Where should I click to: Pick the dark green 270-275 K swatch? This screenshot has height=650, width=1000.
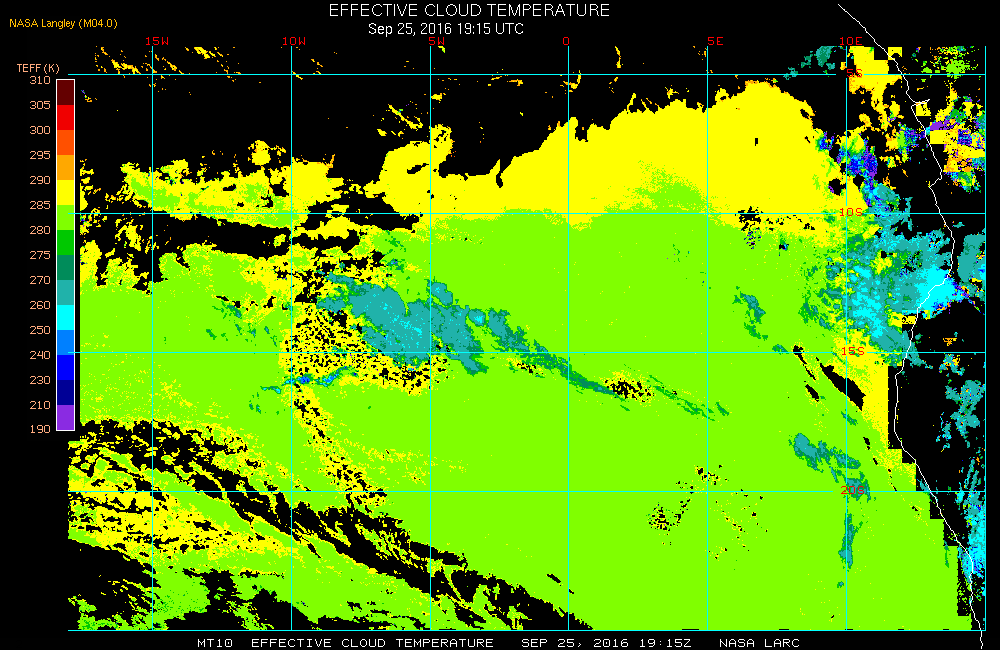tap(66, 267)
